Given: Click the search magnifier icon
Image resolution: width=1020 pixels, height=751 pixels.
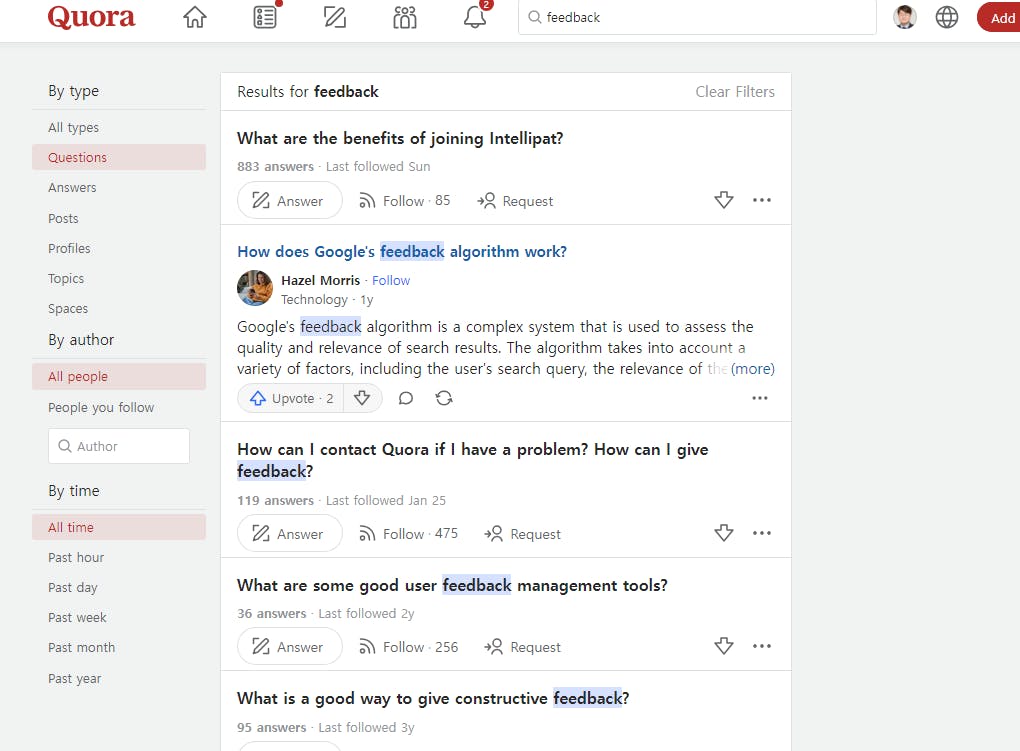Looking at the screenshot, I should pos(534,17).
